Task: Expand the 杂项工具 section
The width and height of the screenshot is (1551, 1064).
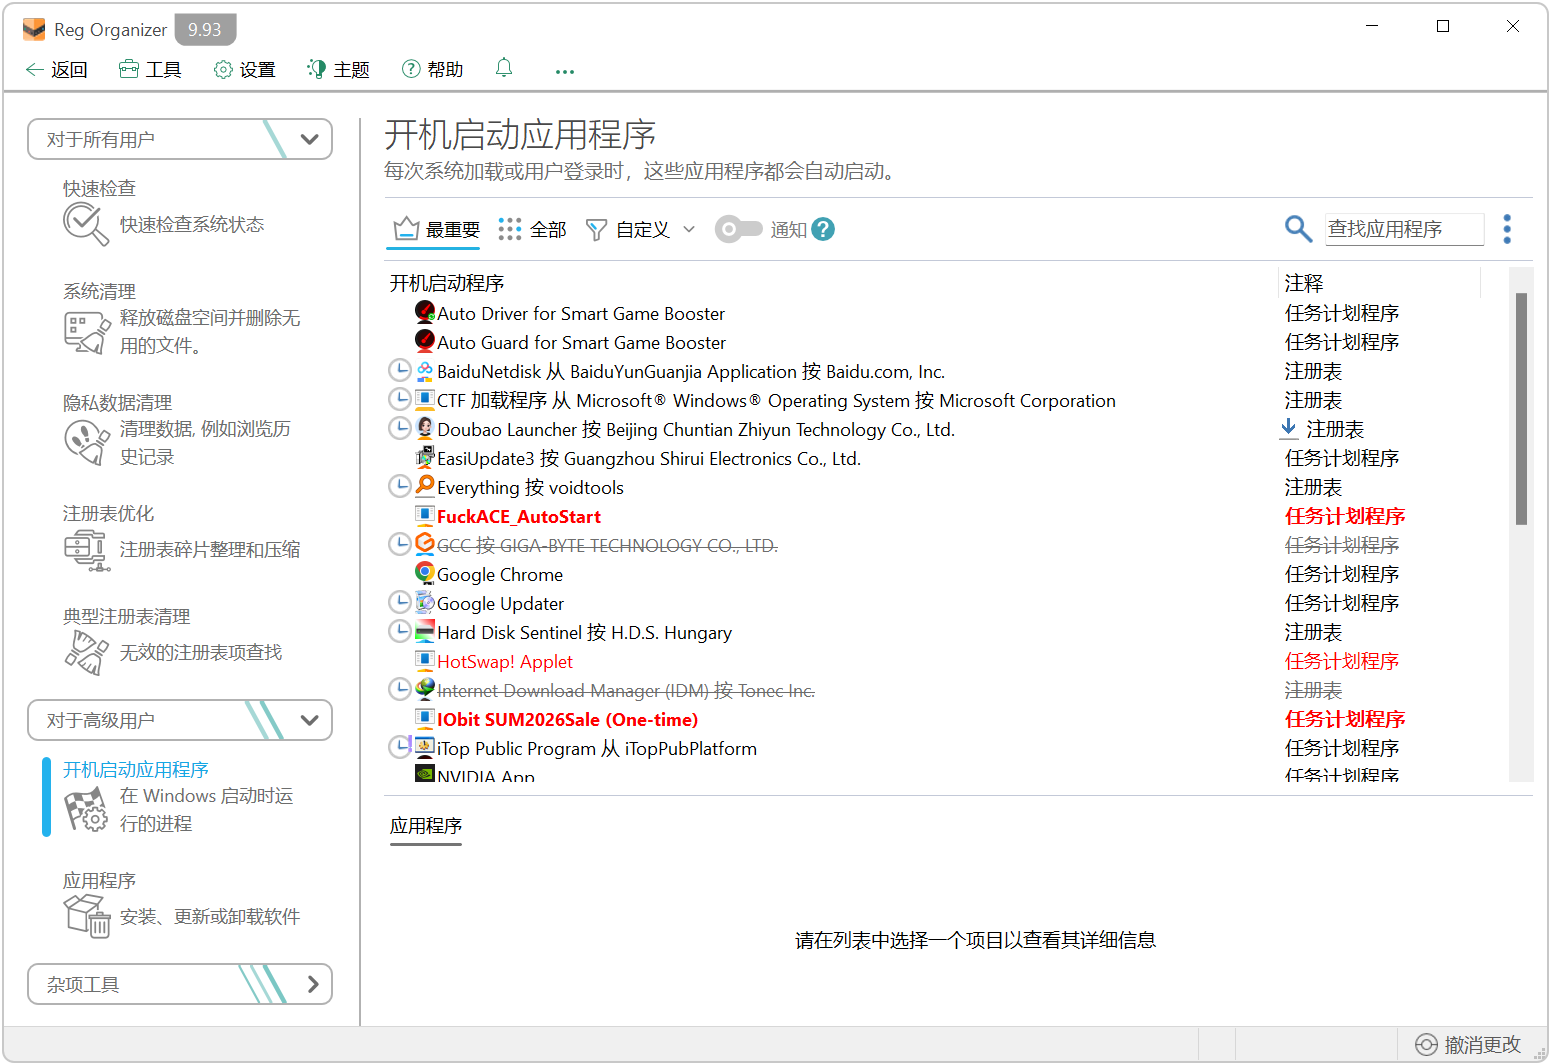Action: point(313,984)
